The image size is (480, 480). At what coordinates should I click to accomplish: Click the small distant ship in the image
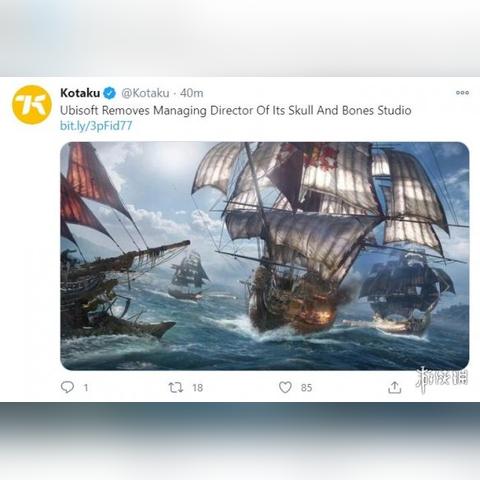[x=188, y=277]
